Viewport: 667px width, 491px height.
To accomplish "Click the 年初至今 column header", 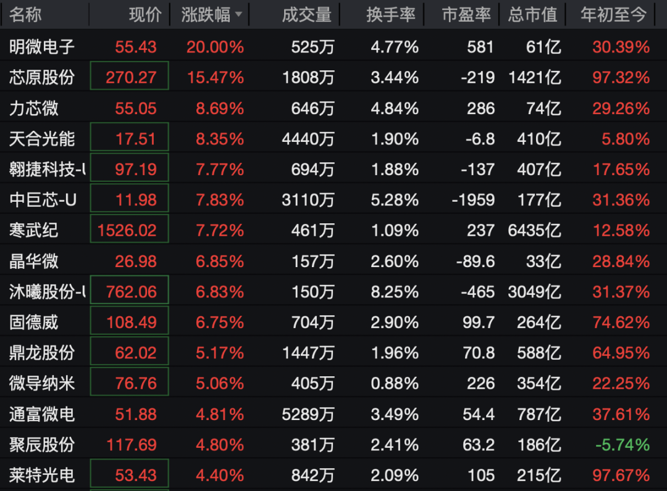I will point(619,15).
